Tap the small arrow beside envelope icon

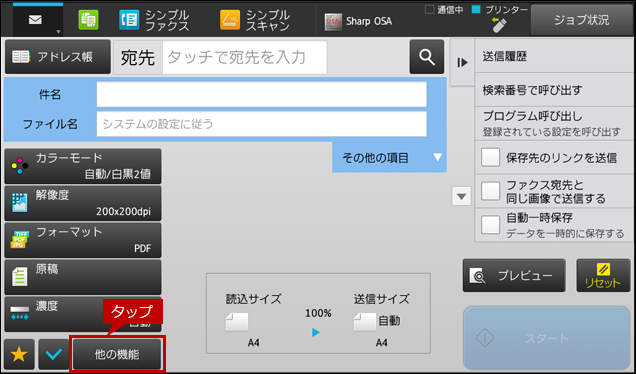point(58,32)
